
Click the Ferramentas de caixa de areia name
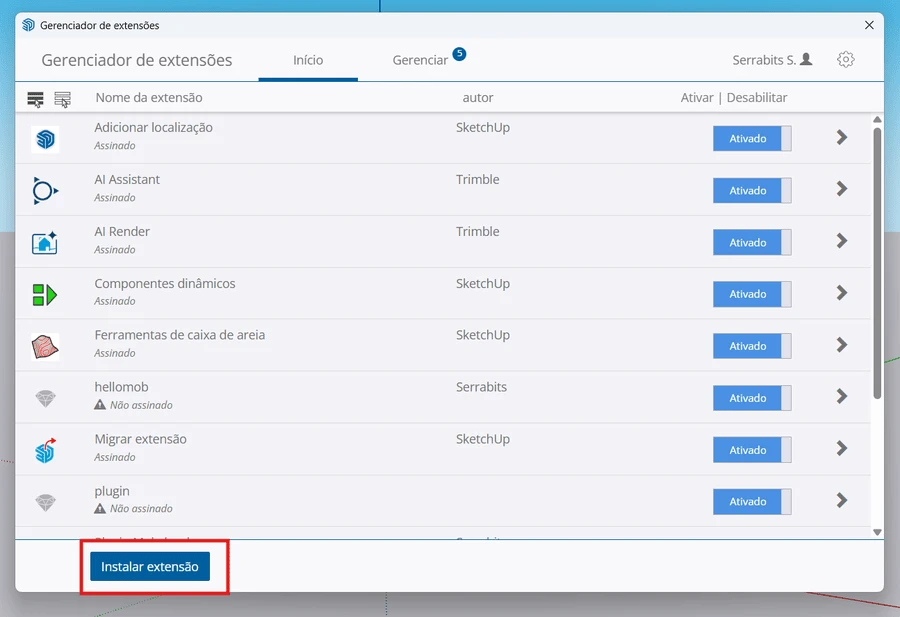point(180,335)
